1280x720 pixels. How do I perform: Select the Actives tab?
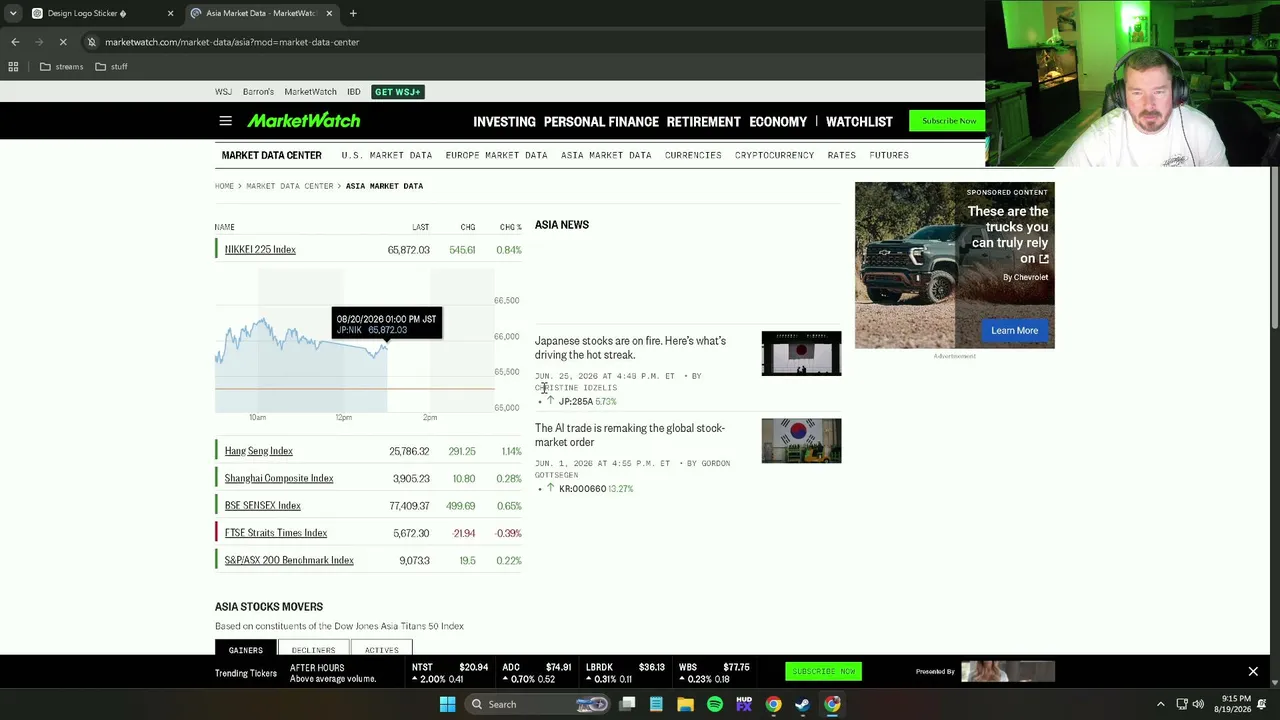click(x=381, y=649)
